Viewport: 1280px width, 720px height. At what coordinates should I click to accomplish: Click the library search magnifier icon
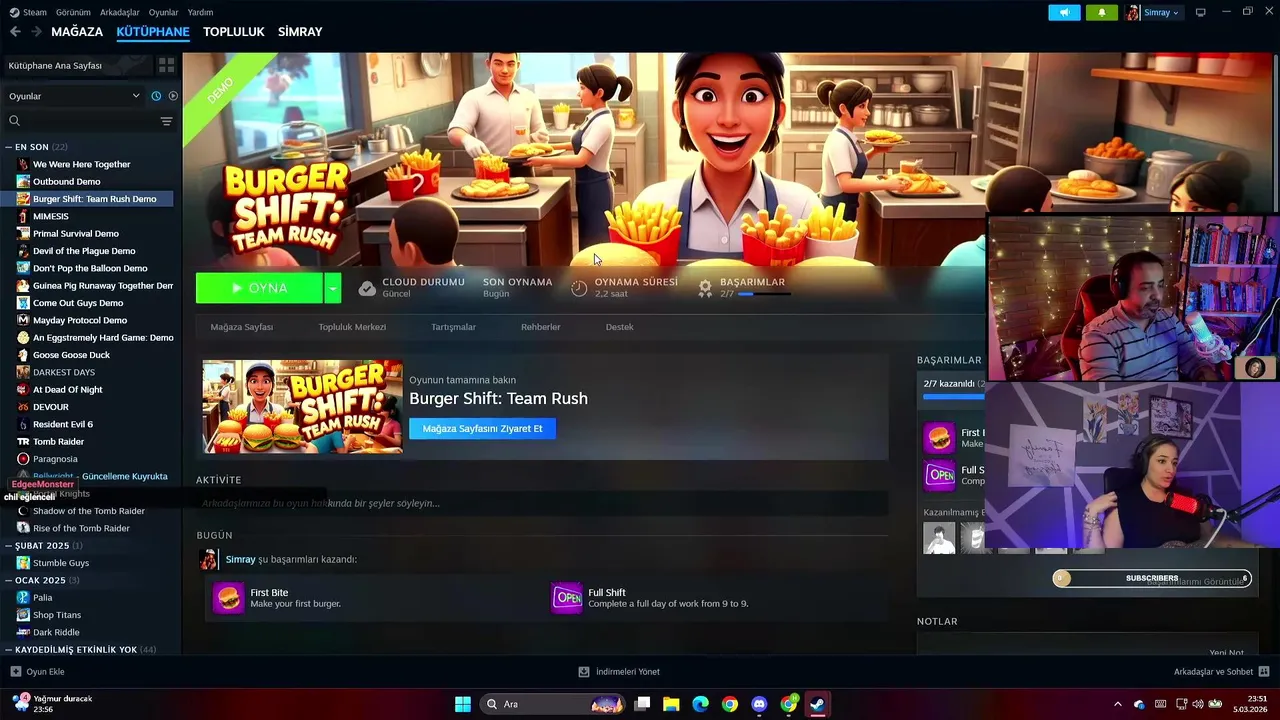tap(15, 121)
